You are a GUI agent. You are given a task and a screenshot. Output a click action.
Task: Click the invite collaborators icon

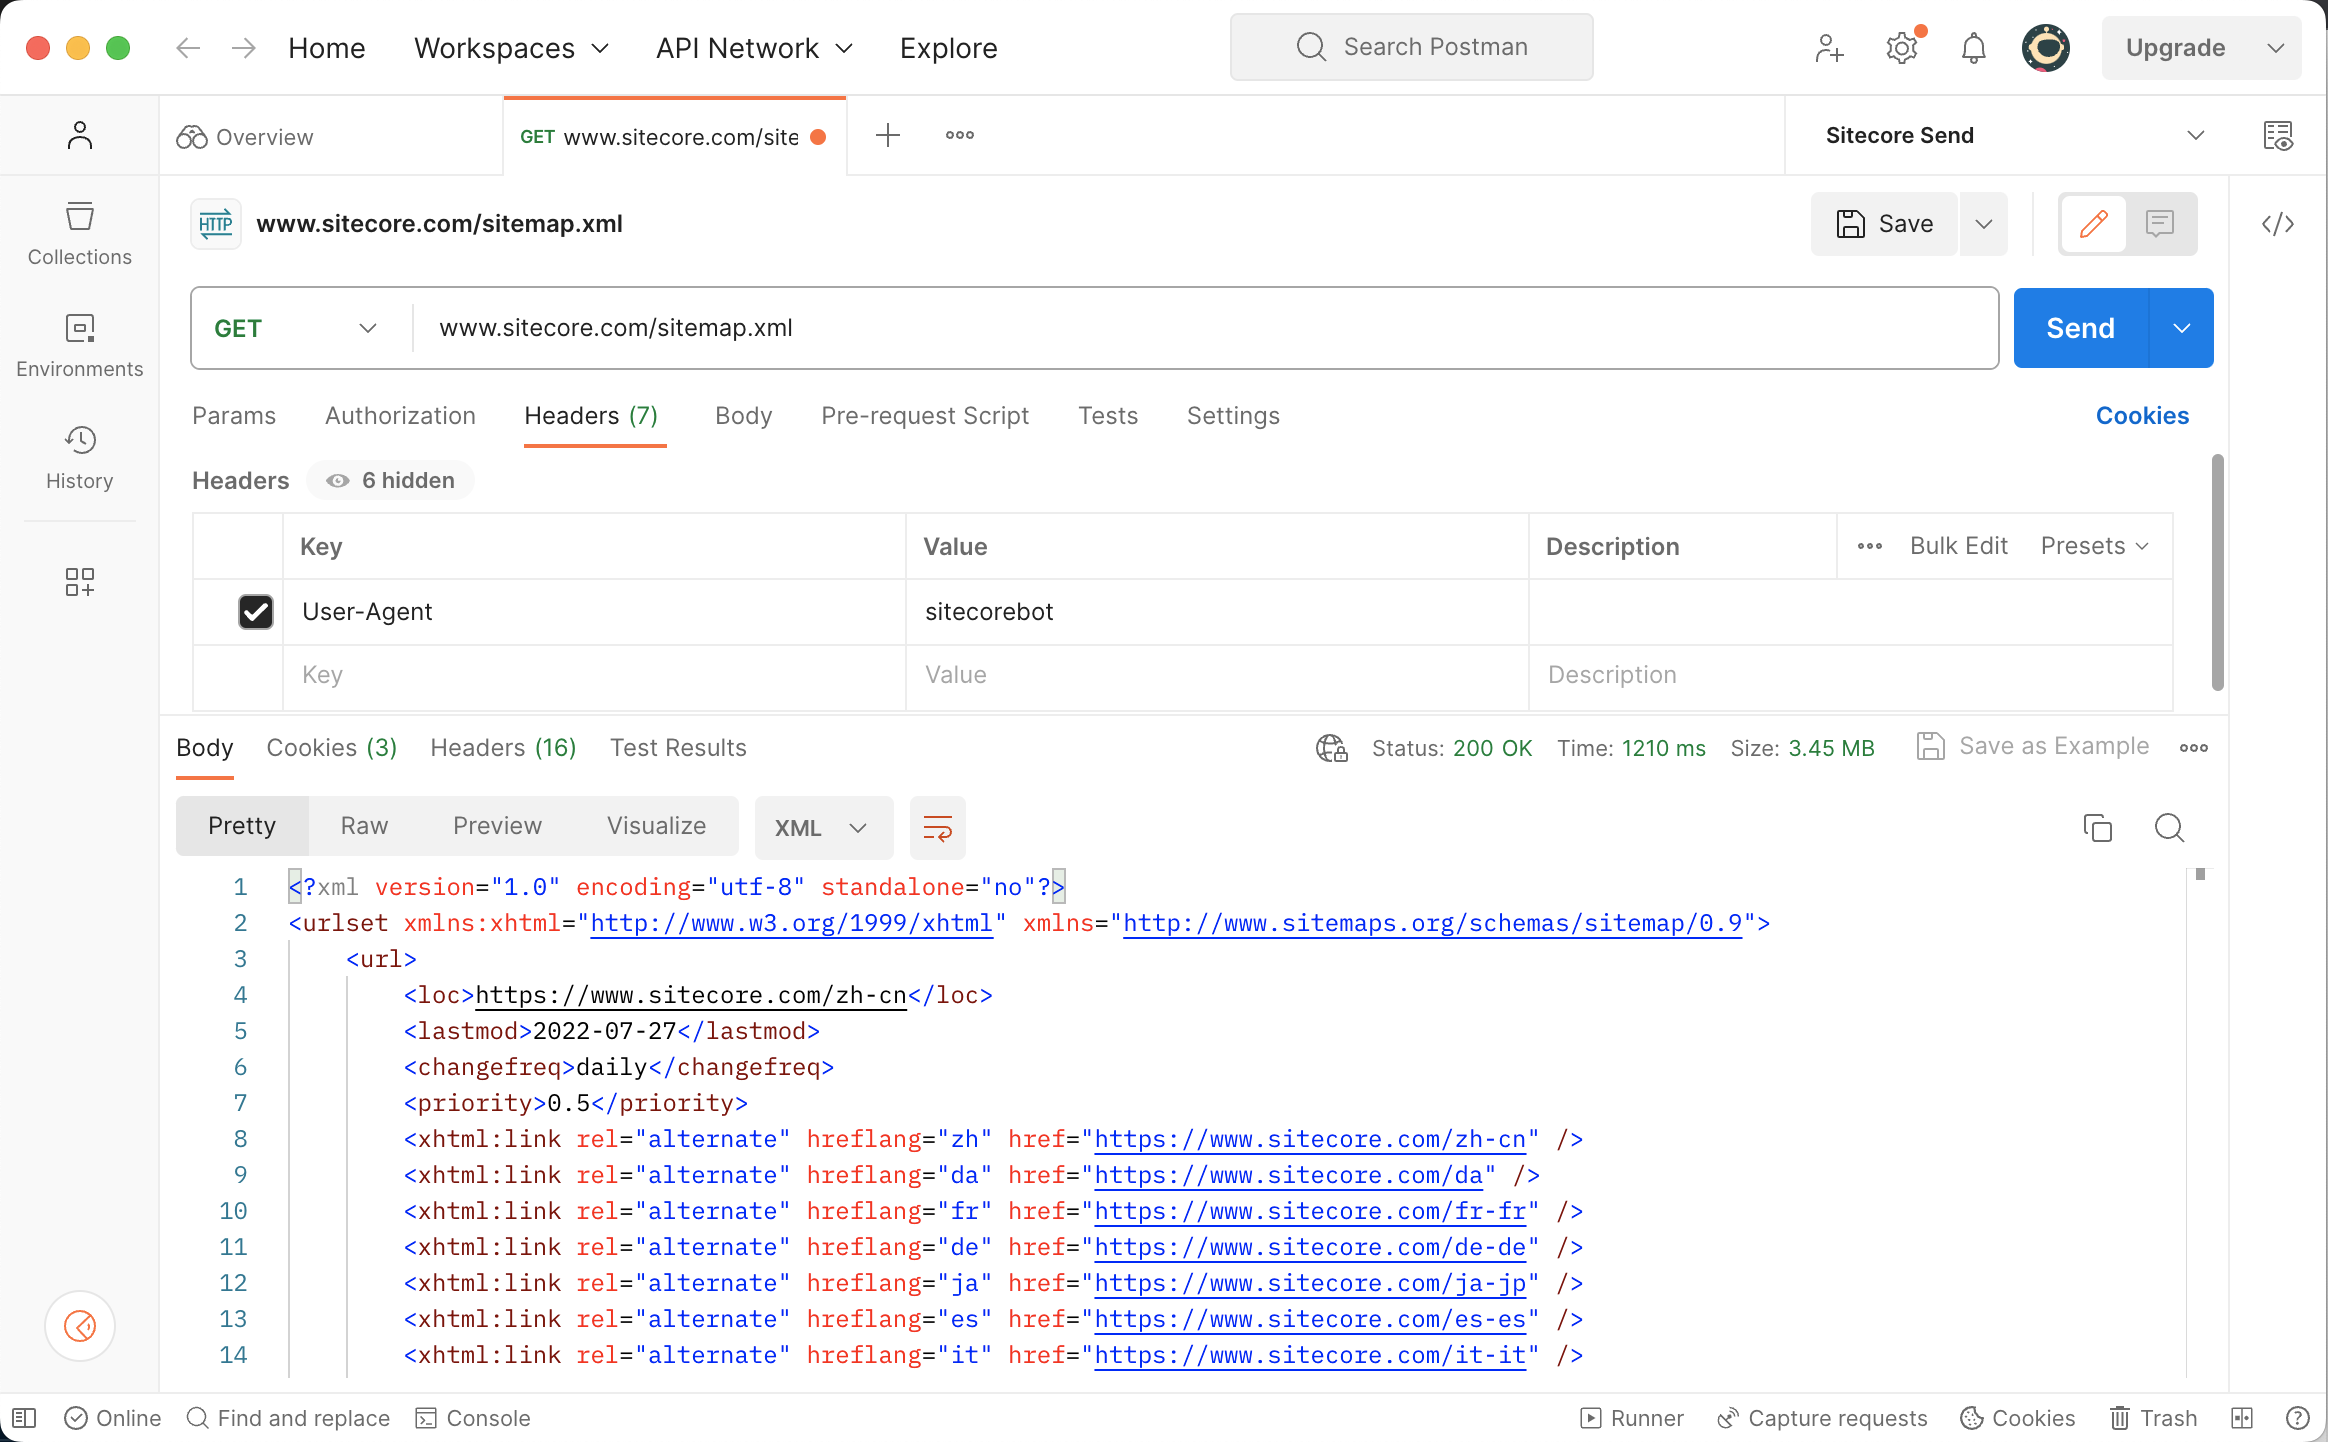(1829, 48)
